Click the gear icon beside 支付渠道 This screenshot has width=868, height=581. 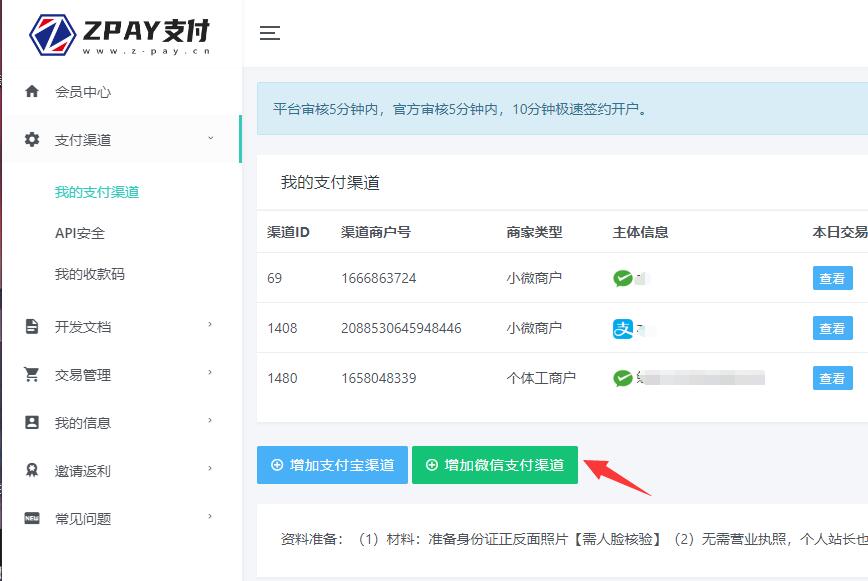[32, 139]
